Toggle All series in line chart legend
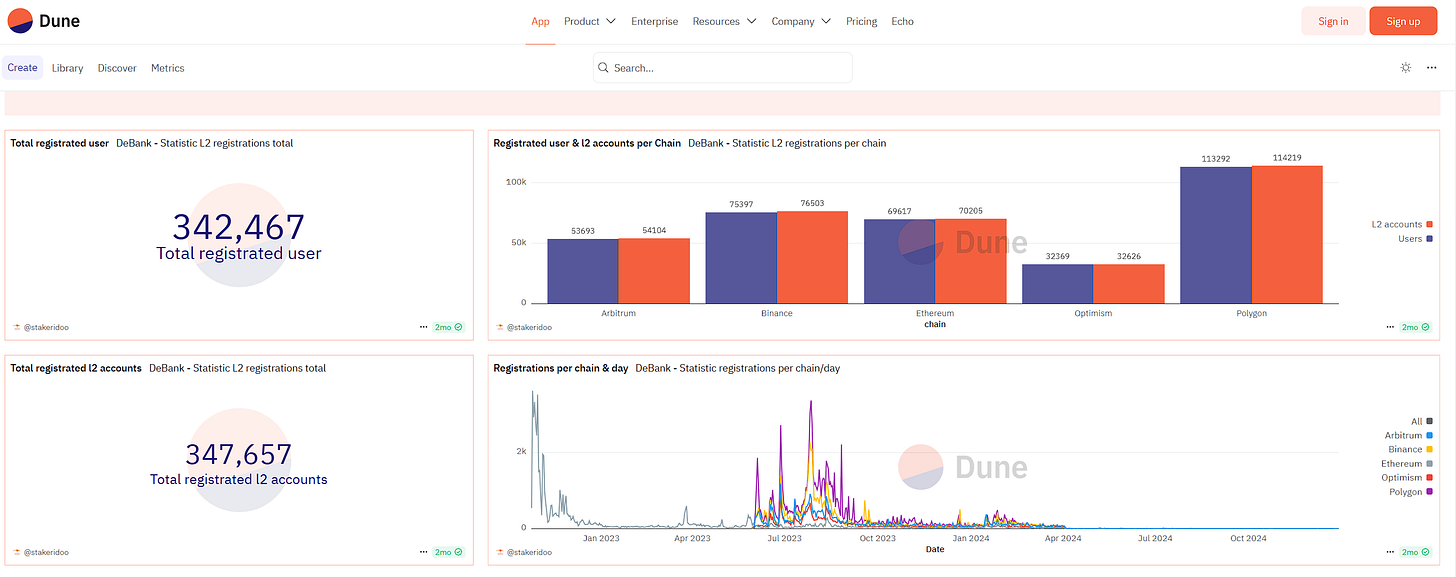The image size is (1456, 577). (x=1422, y=421)
